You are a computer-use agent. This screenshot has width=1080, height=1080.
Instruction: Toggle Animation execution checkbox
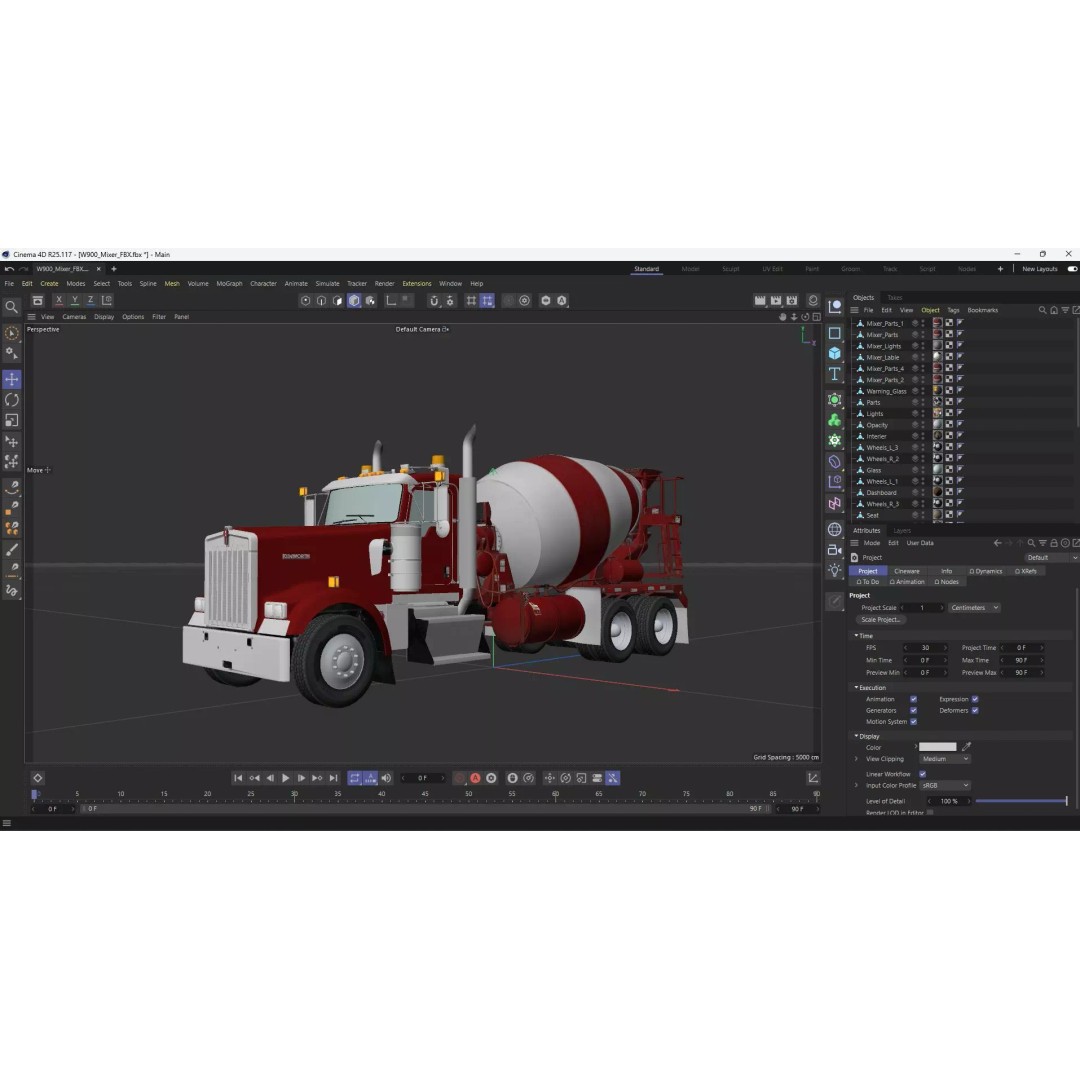[x=913, y=699]
